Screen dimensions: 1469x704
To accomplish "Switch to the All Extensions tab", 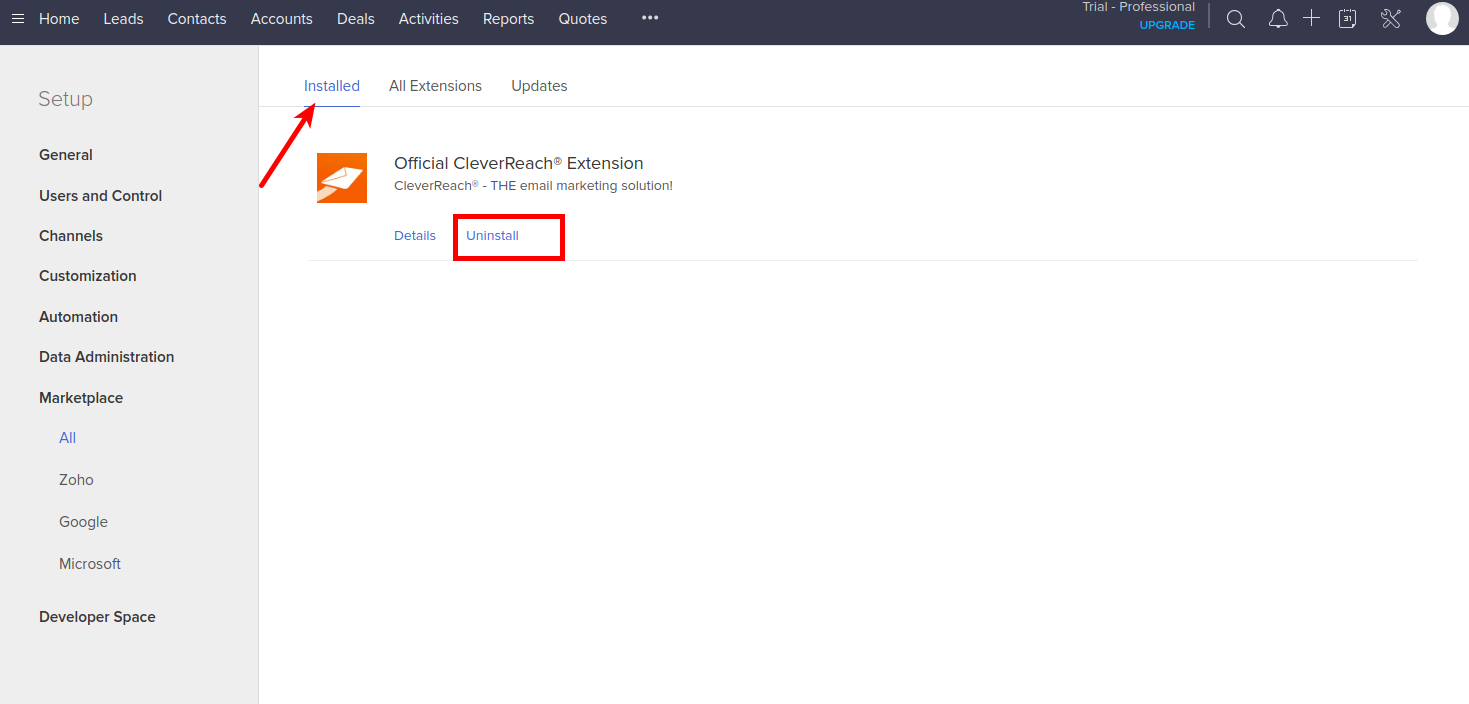I will 435,86.
